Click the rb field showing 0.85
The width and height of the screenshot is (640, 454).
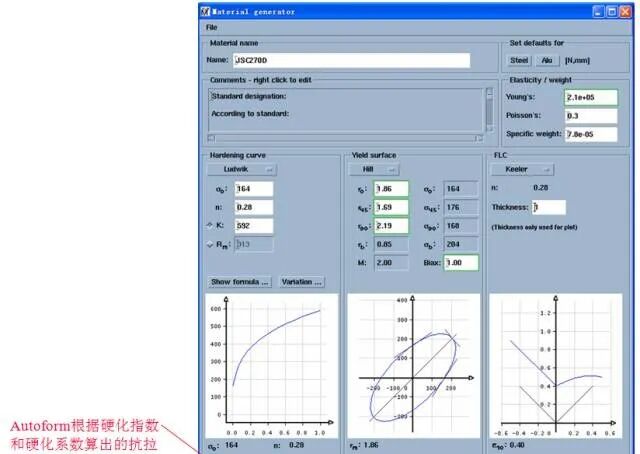coord(391,244)
